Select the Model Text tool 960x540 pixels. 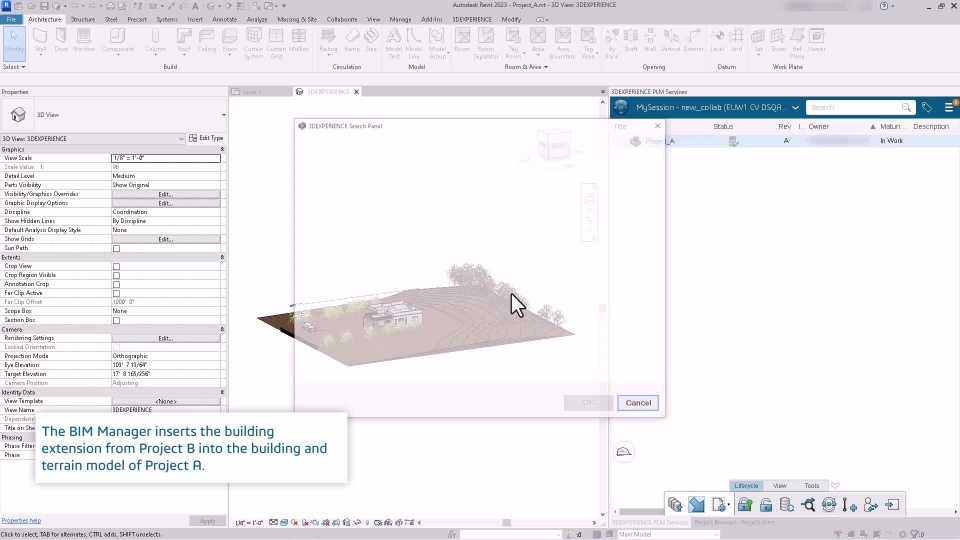pos(394,43)
